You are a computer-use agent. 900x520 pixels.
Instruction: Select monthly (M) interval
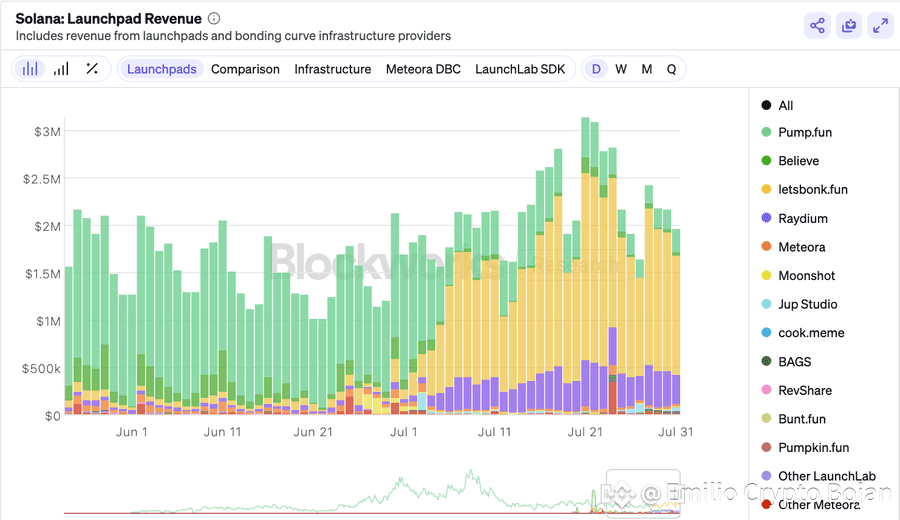(647, 69)
